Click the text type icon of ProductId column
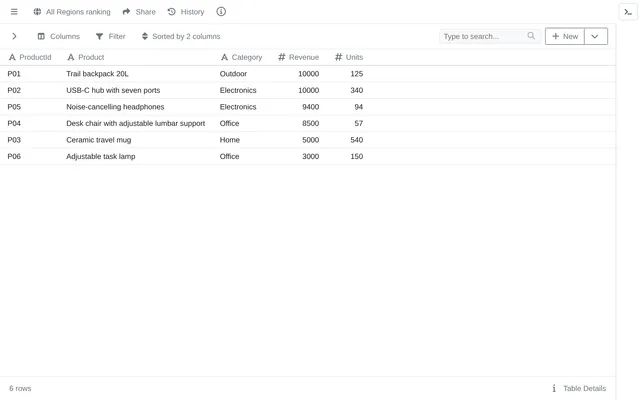Viewport: 640px width, 400px height. [x=12, y=57]
